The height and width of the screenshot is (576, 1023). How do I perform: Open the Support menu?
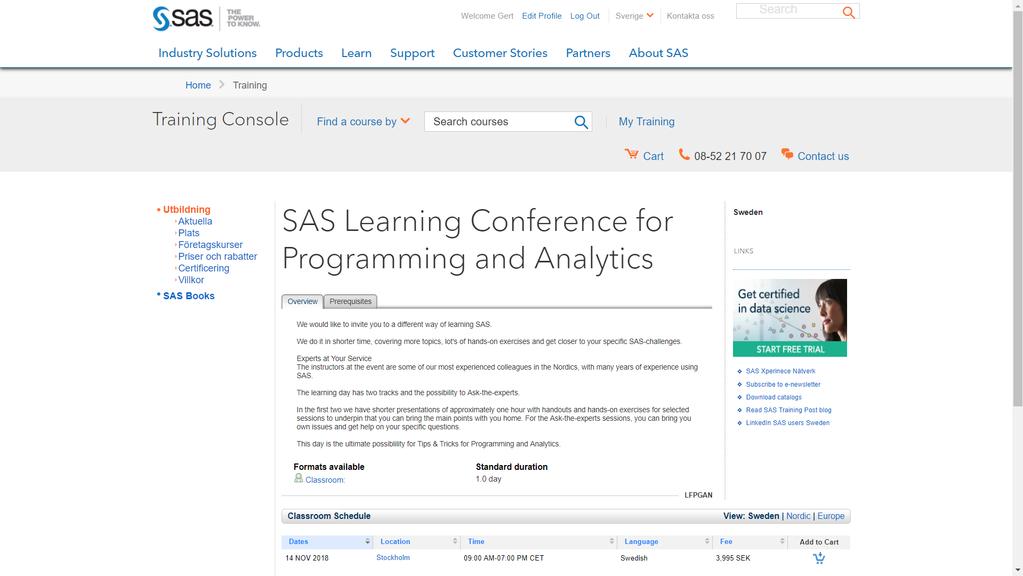[412, 53]
